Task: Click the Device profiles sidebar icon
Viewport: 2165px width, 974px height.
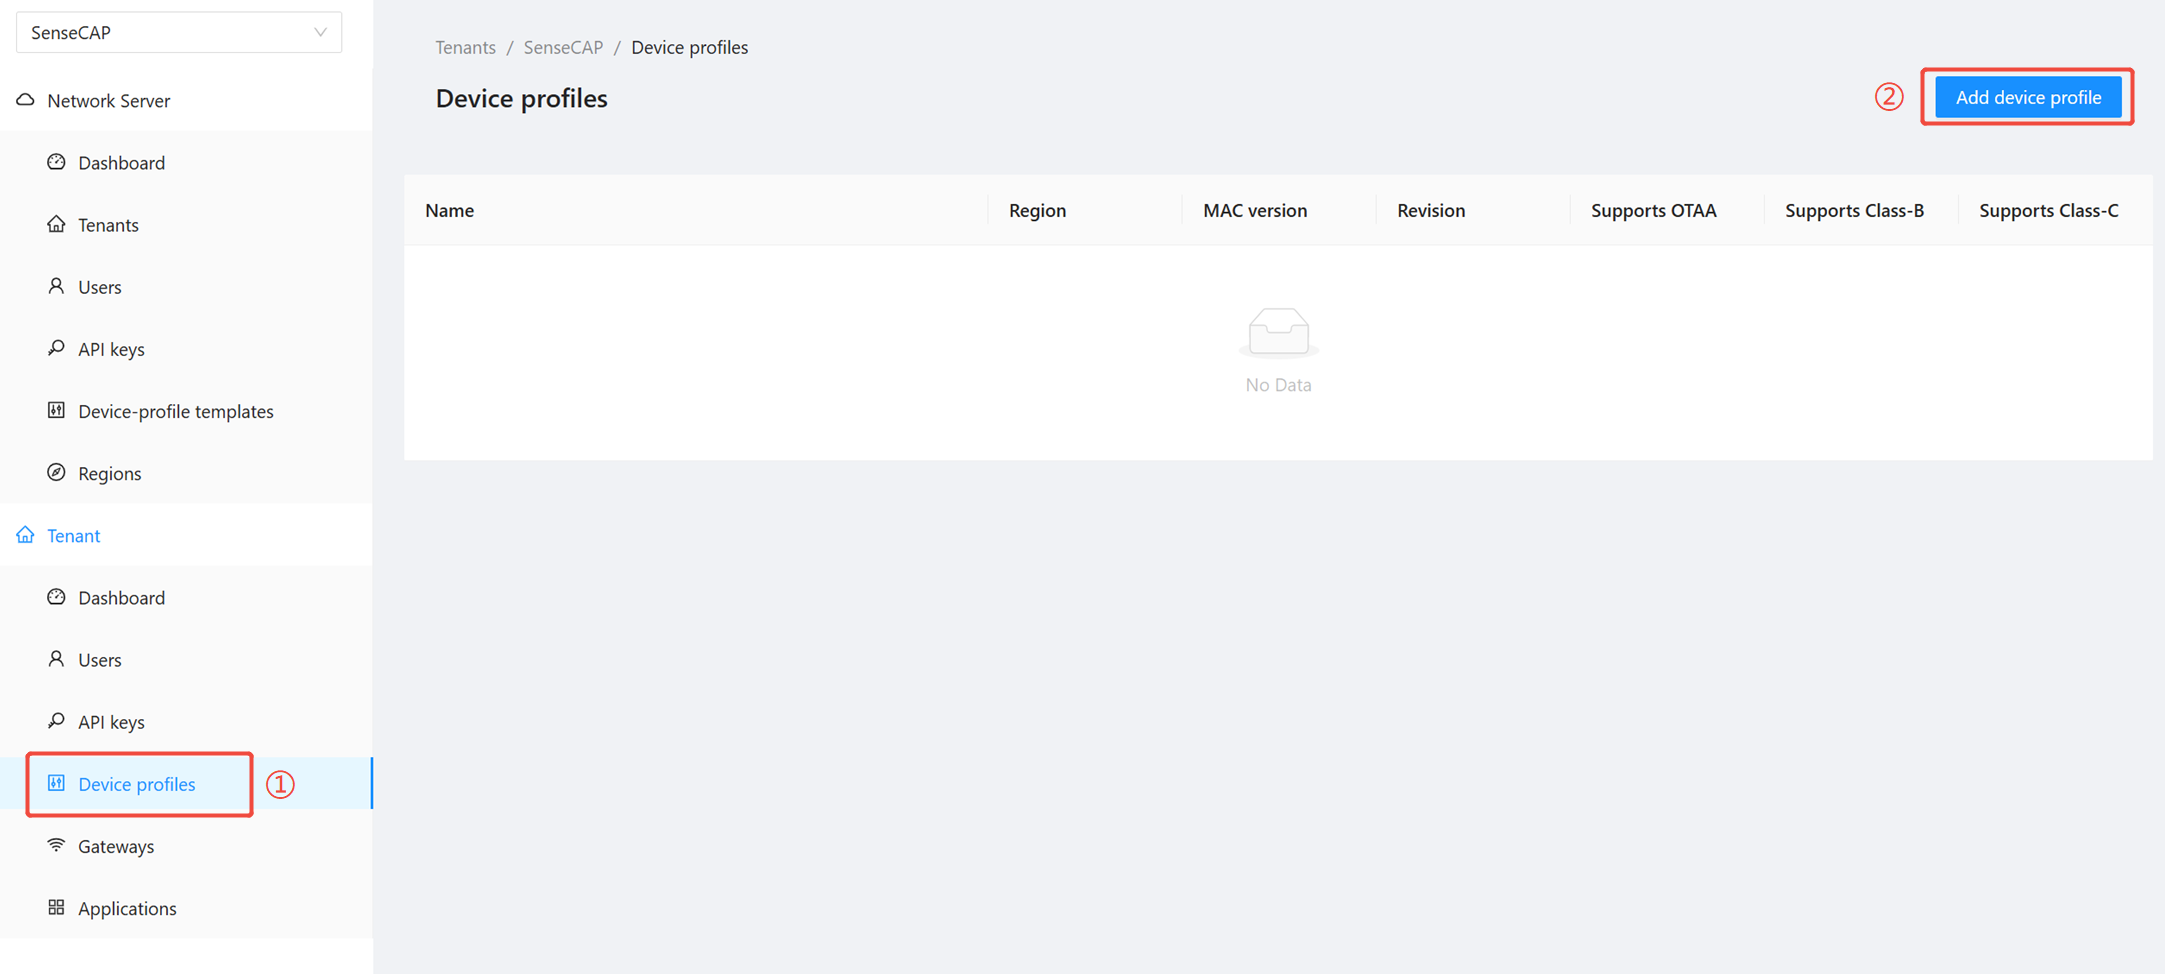Action: tap(56, 783)
